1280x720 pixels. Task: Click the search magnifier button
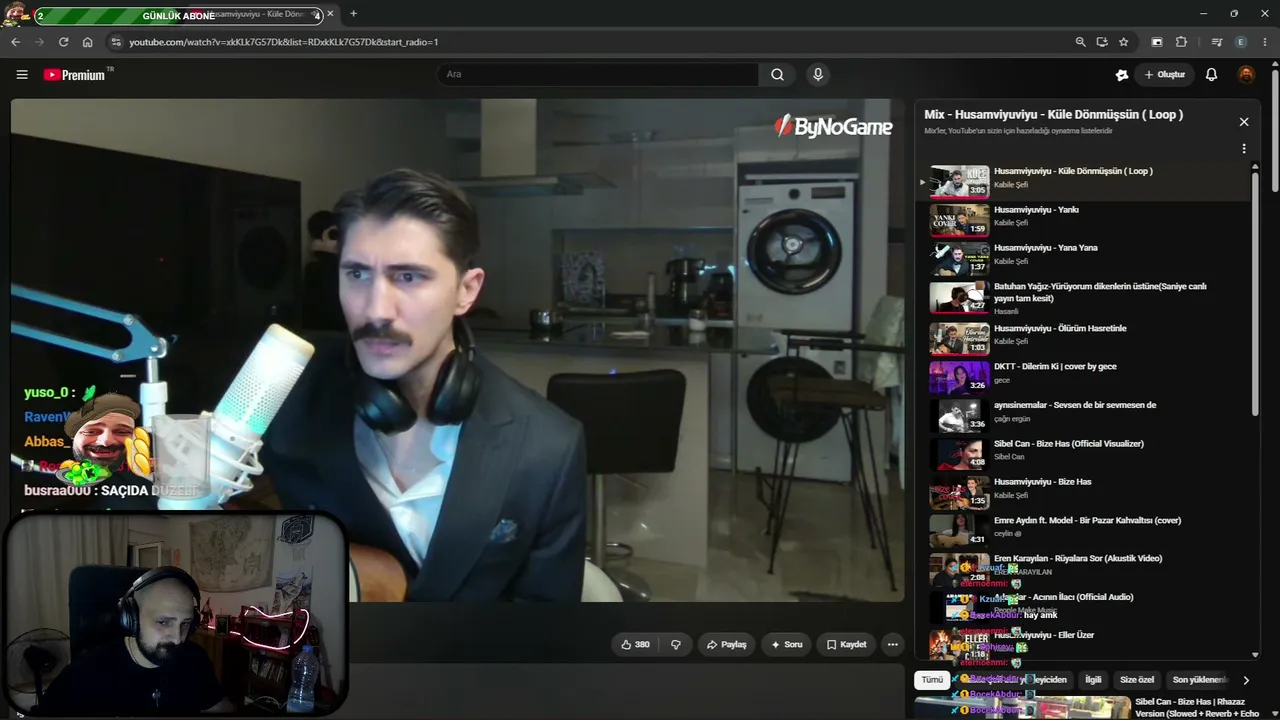click(x=777, y=74)
